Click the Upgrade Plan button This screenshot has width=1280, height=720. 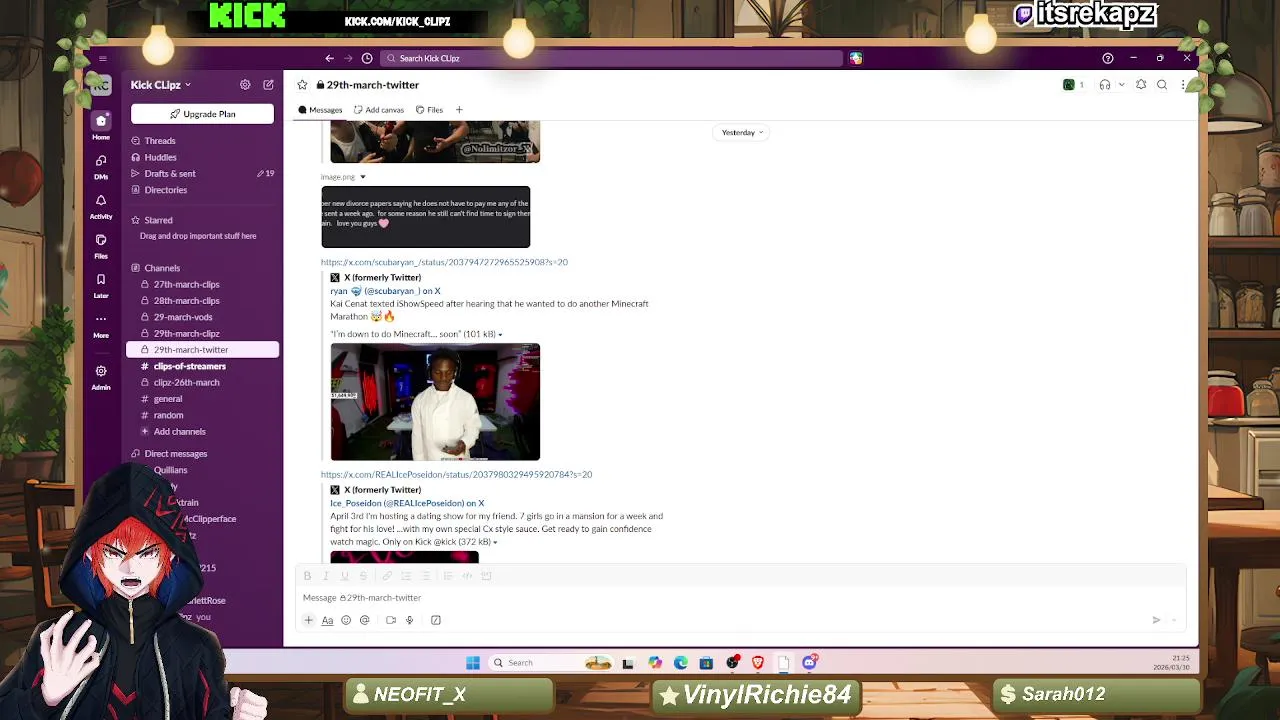(x=202, y=114)
